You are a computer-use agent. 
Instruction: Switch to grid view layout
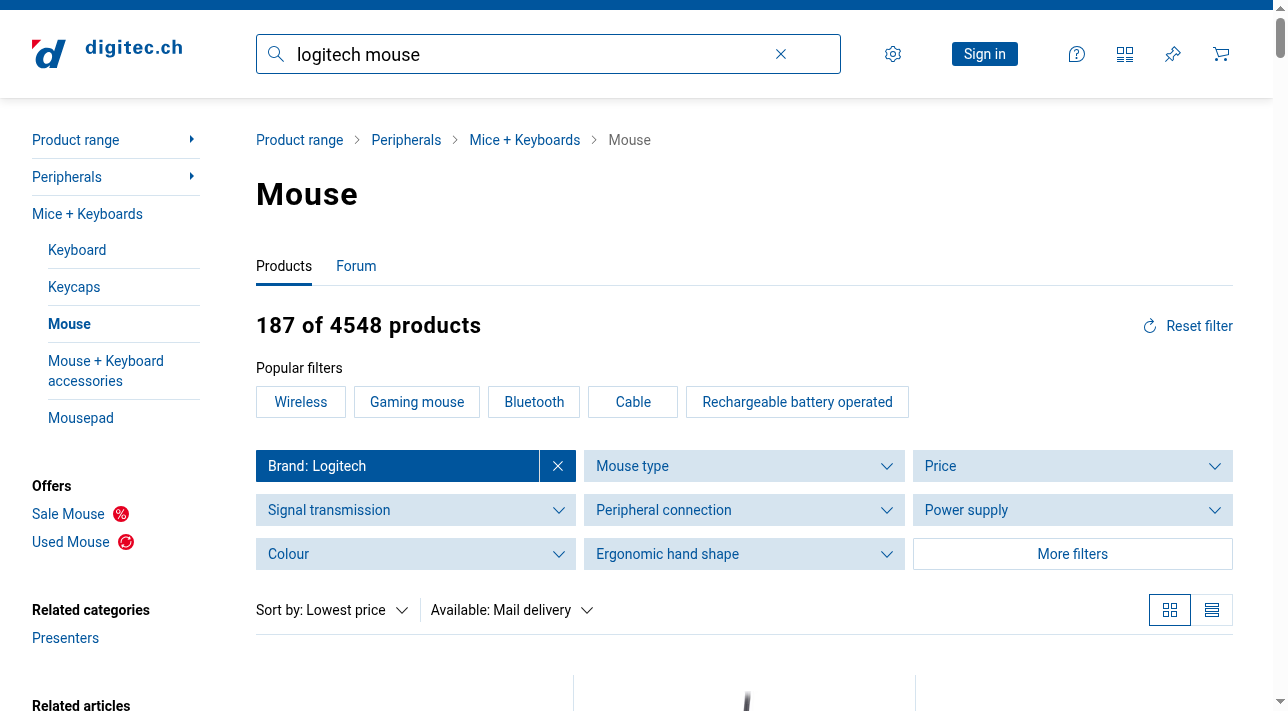pos(1170,610)
